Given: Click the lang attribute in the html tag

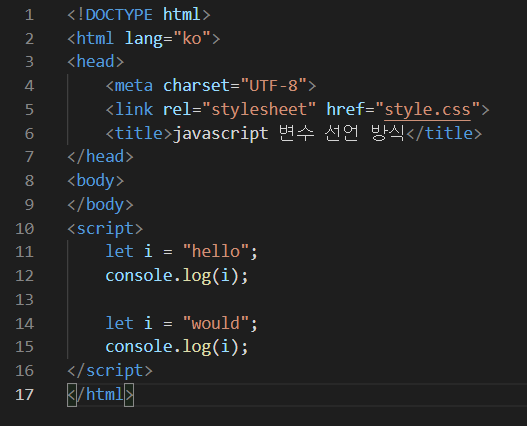Looking at the screenshot, I should click(x=144, y=39).
